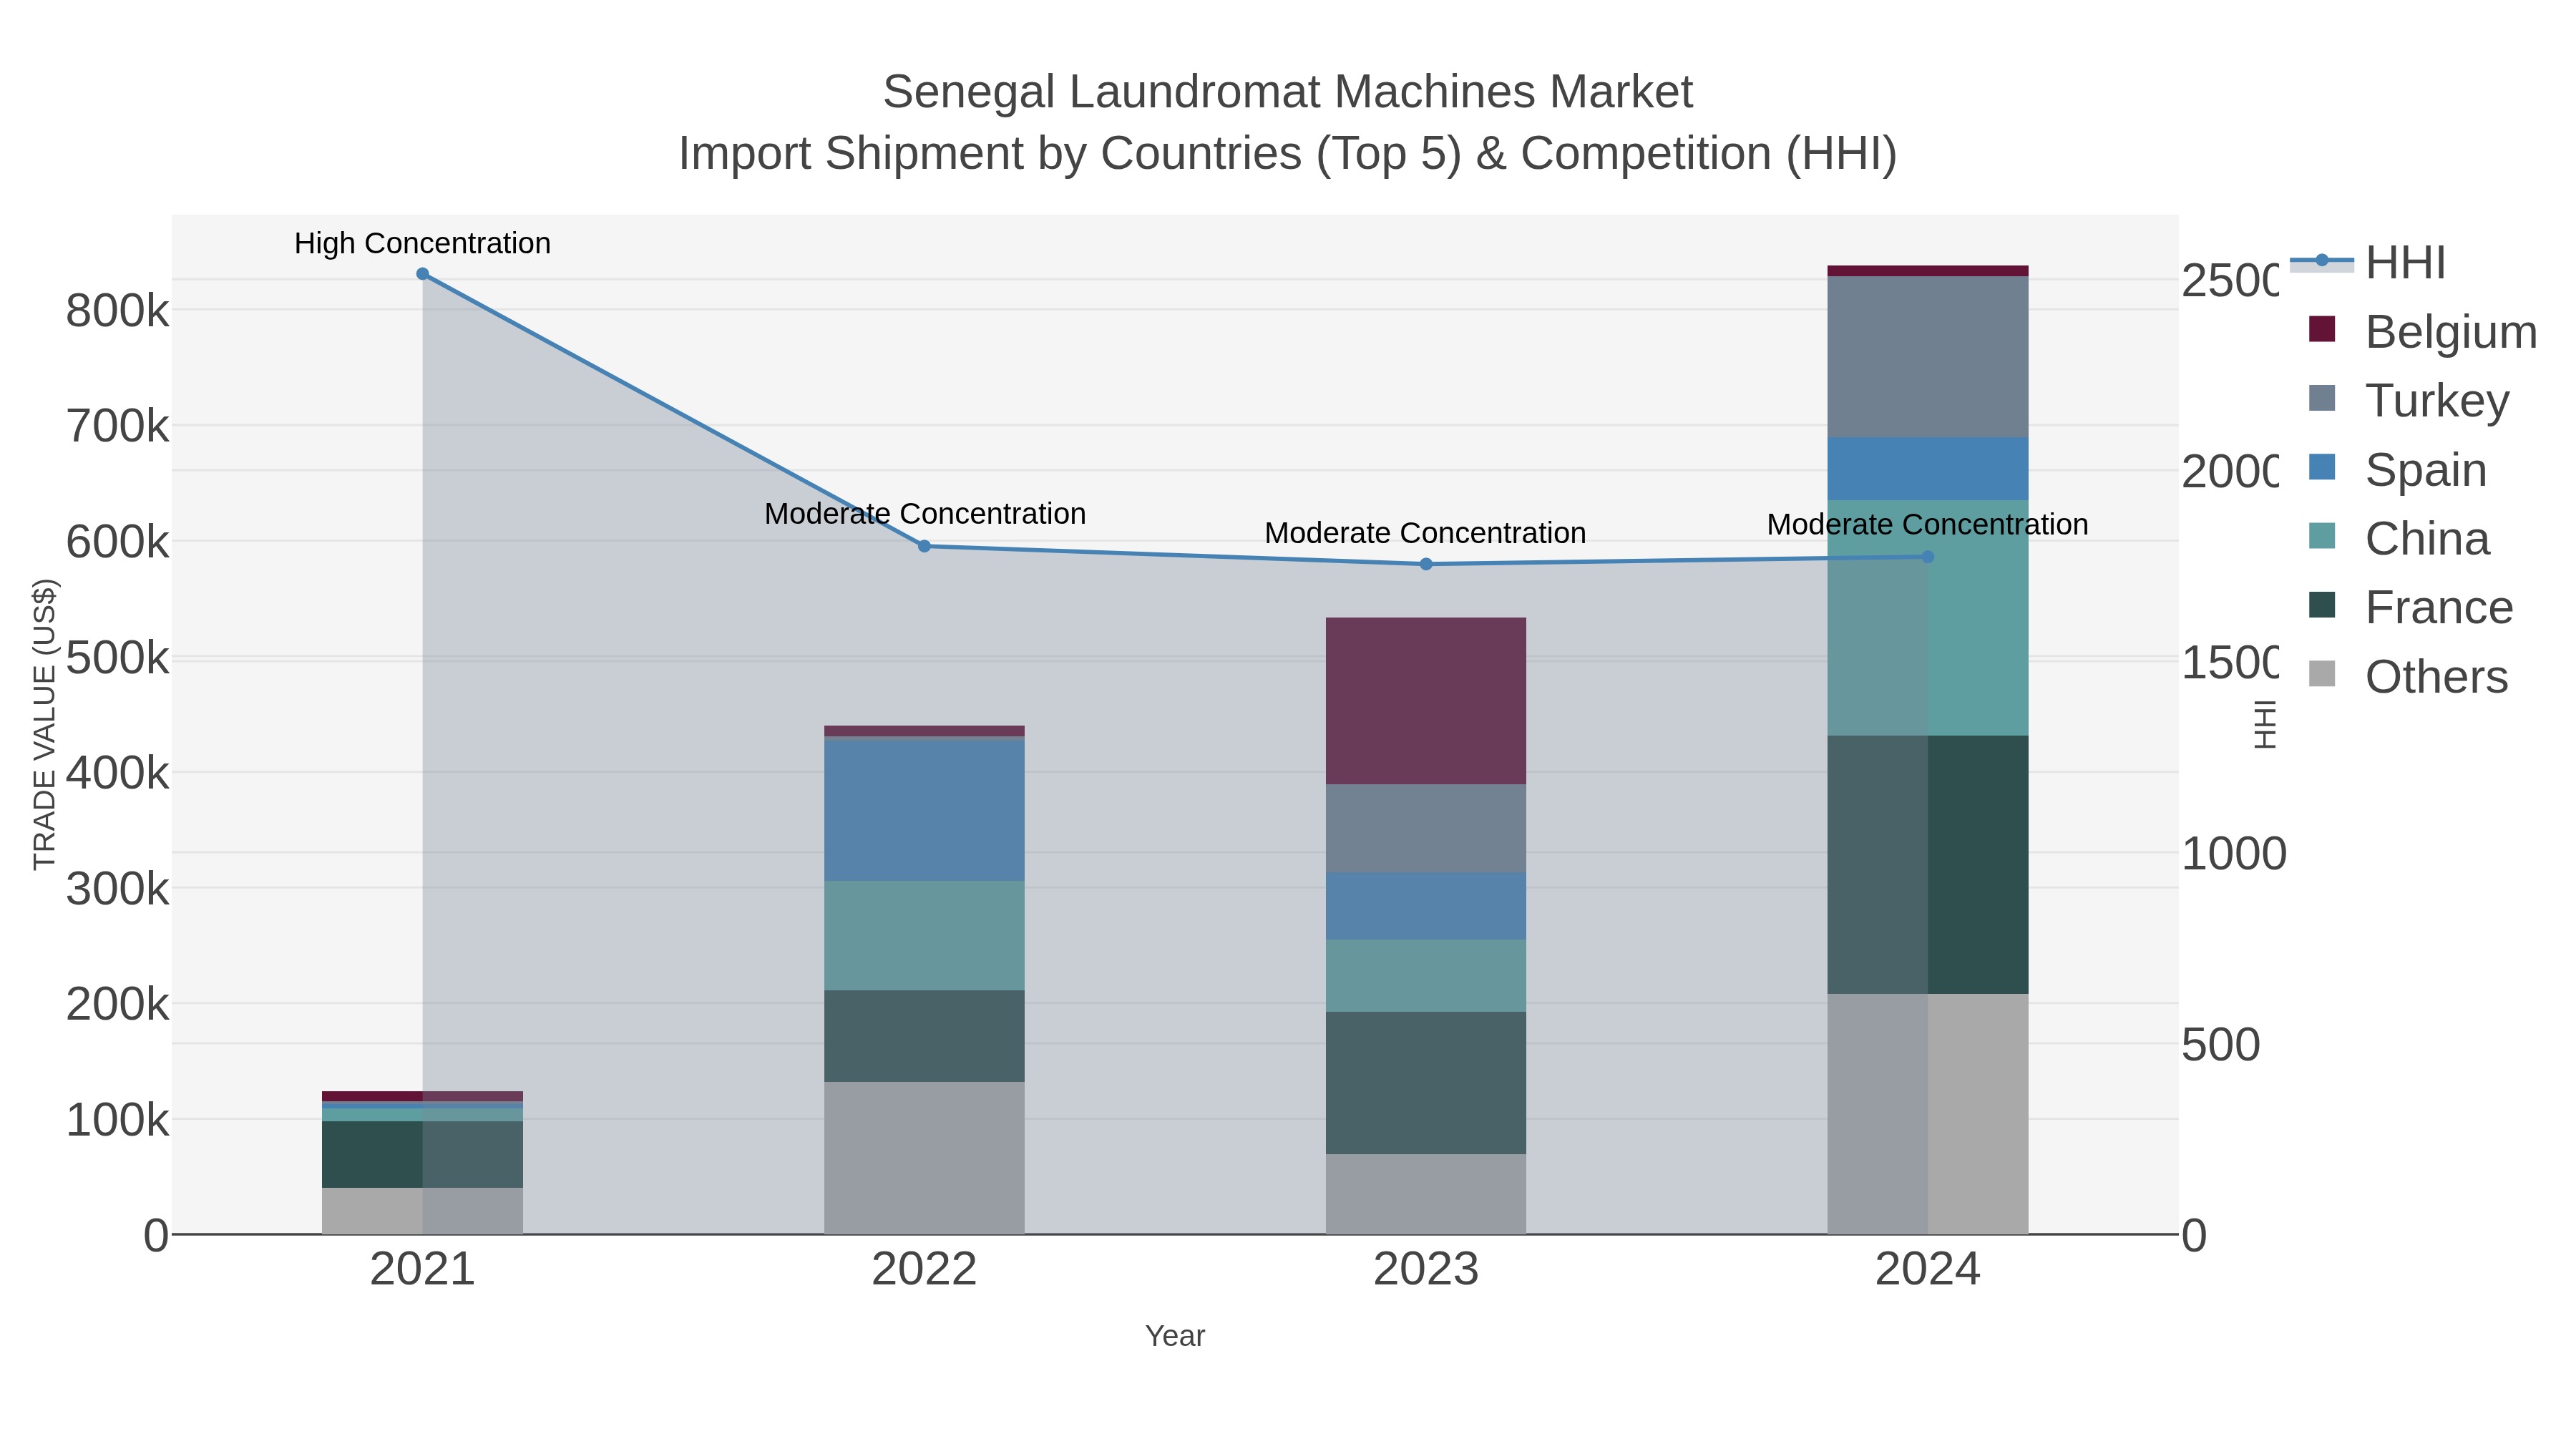Click the France legend color swatch

[x=2322, y=605]
